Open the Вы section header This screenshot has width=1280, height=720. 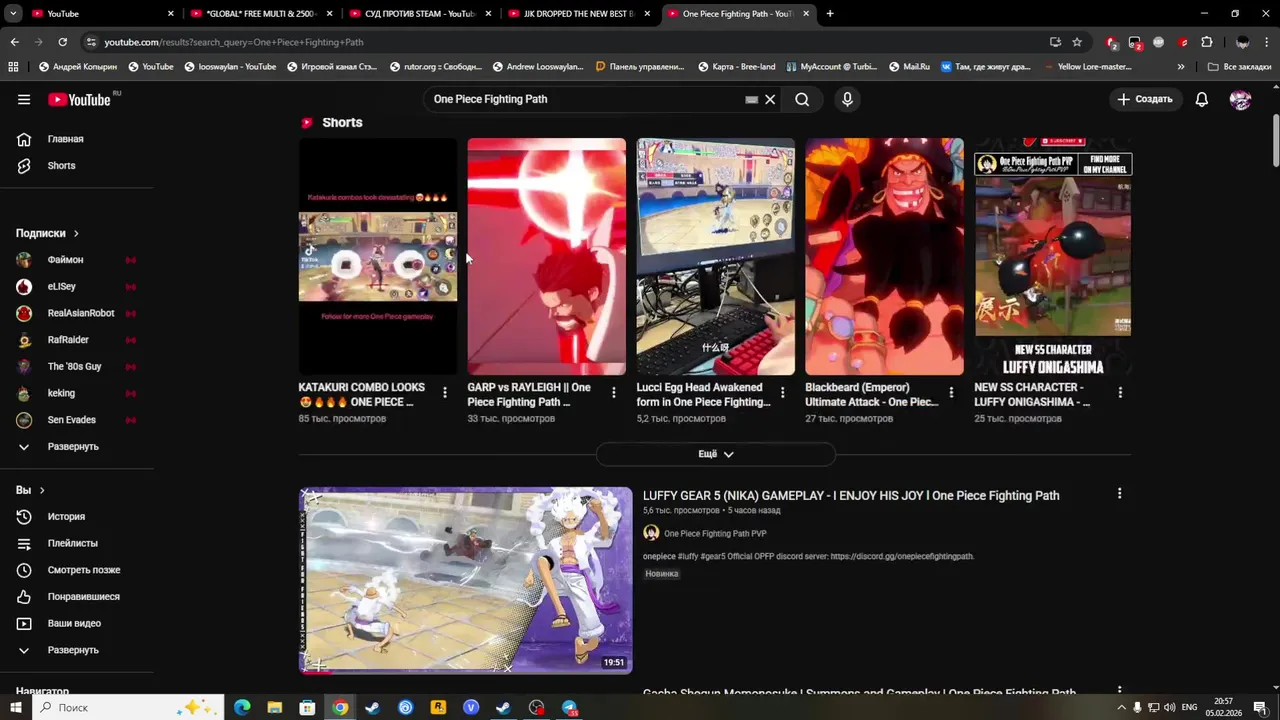point(30,490)
